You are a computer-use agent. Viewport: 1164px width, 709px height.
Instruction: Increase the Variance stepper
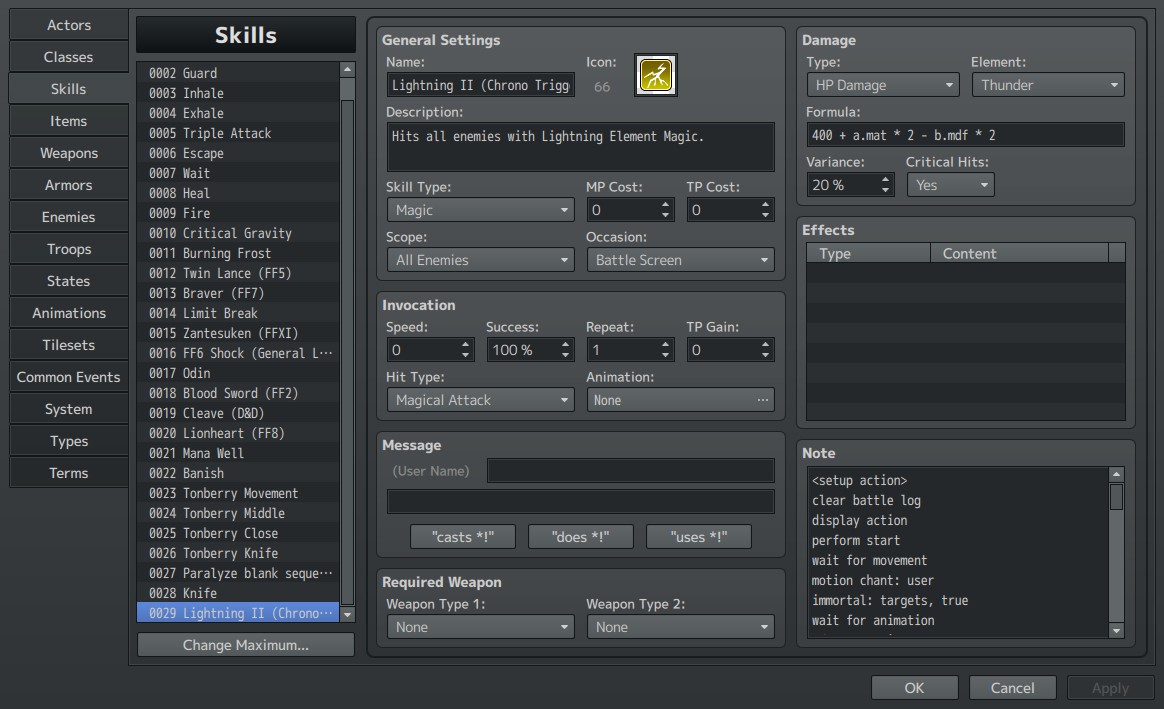(x=886, y=180)
